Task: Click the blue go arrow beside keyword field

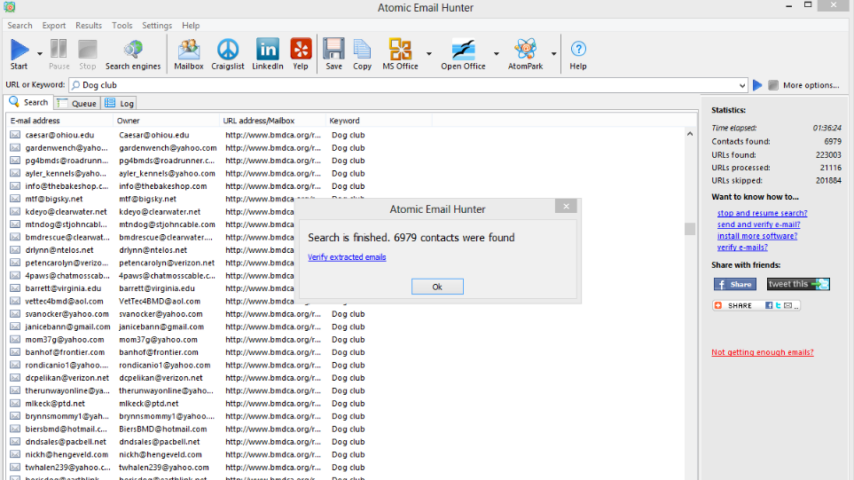Action: 757,85
